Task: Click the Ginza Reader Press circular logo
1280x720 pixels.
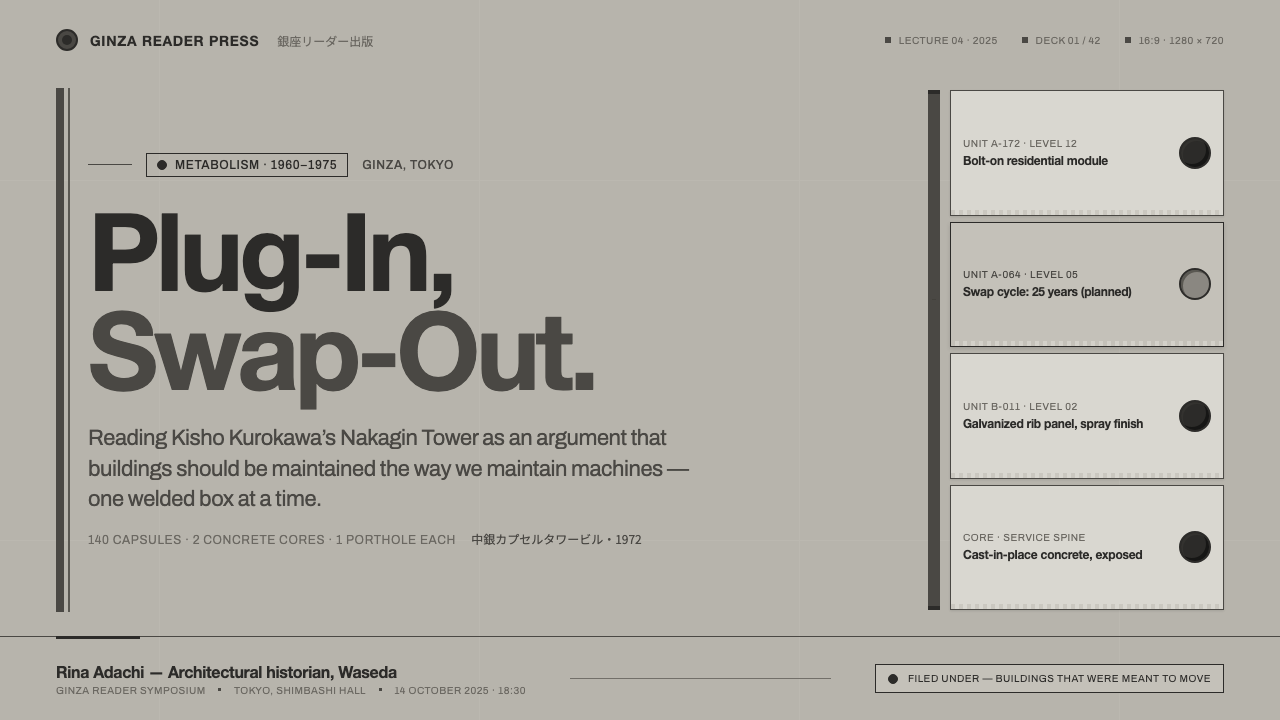Action: [x=67, y=40]
